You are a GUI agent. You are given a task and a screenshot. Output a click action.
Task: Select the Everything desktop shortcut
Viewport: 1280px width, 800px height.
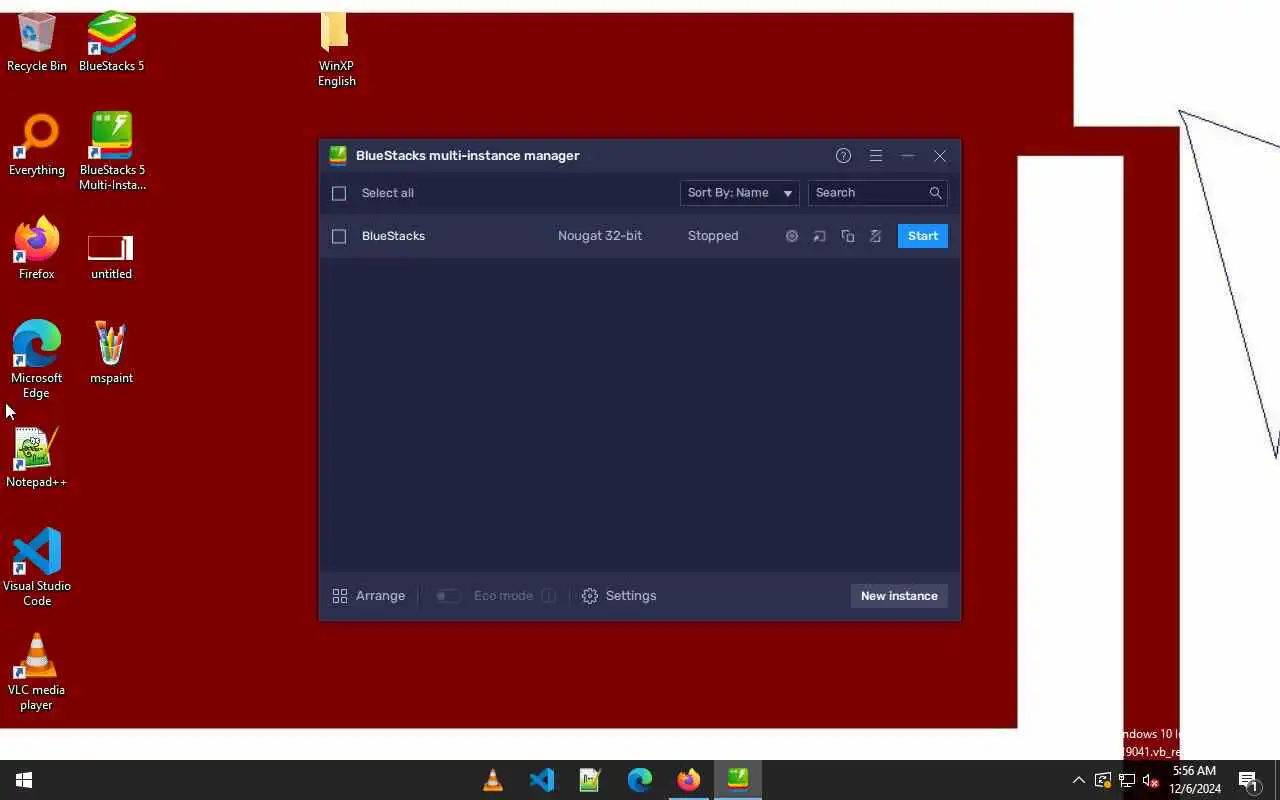click(37, 146)
